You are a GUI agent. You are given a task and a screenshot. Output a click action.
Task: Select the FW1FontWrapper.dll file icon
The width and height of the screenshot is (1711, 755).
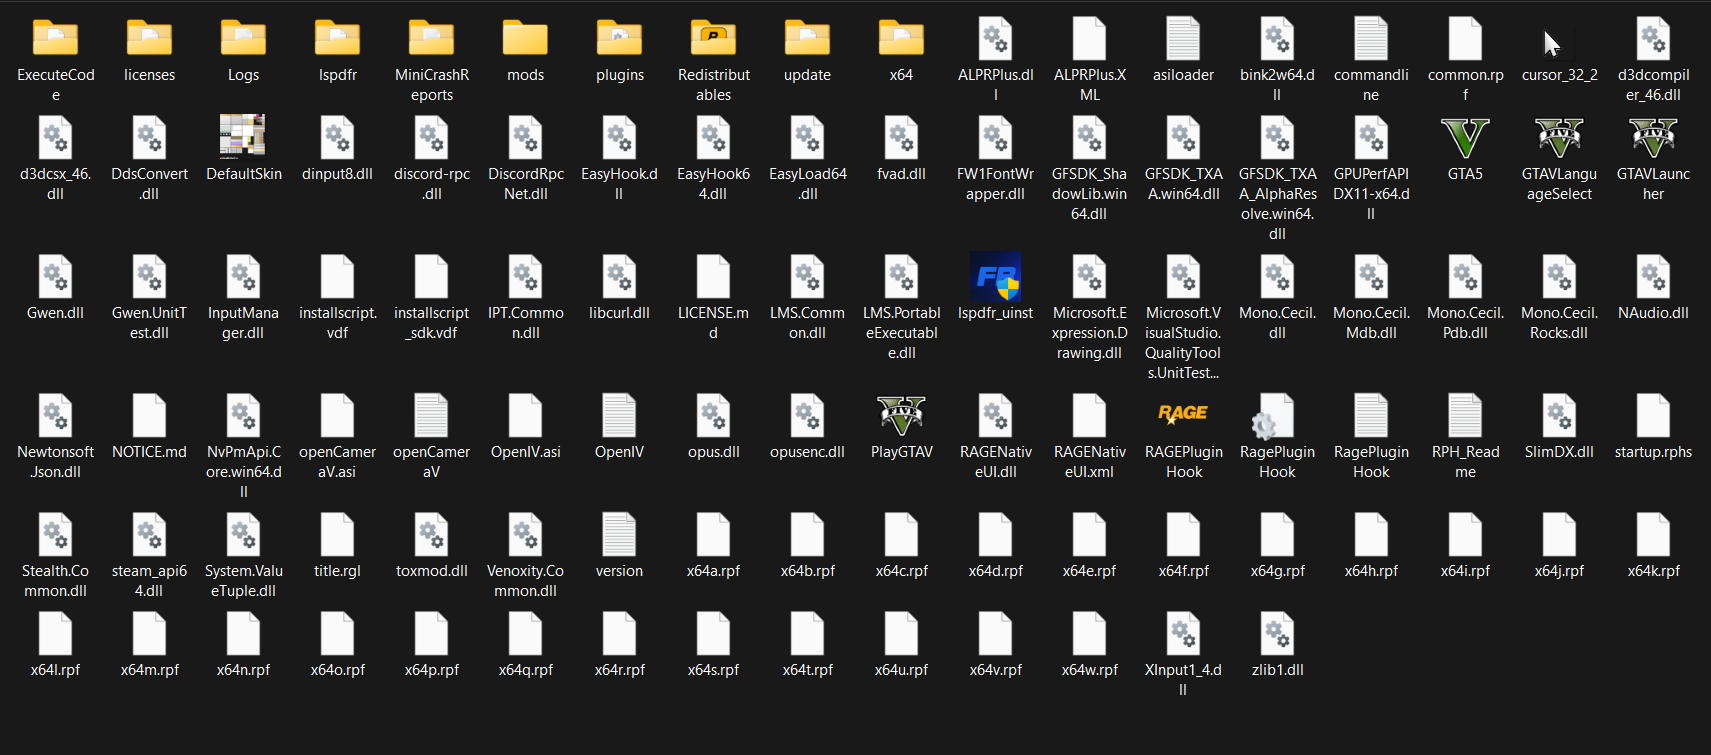pyautogui.click(x=996, y=138)
